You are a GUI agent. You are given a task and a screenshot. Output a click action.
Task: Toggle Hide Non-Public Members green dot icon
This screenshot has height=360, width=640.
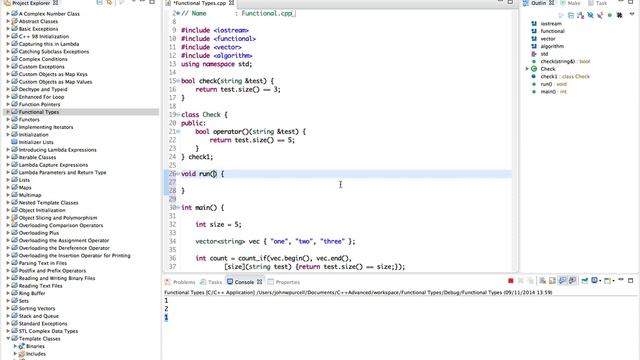point(609,15)
